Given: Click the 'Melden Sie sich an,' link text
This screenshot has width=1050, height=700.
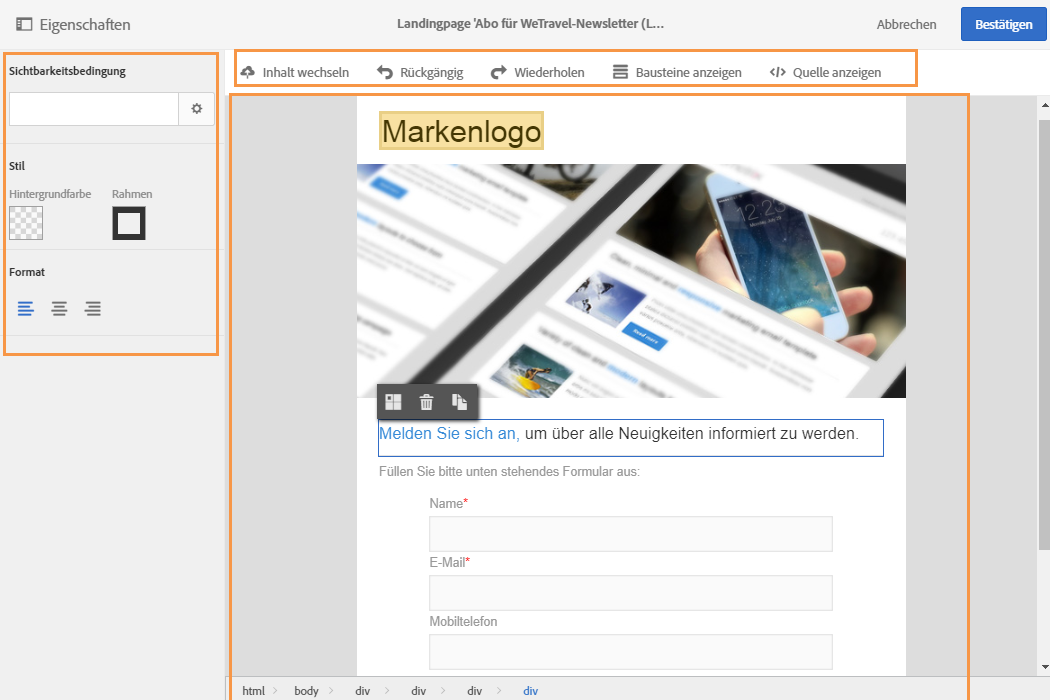Looking at the screenshot, I should click(x=449, y=433).
